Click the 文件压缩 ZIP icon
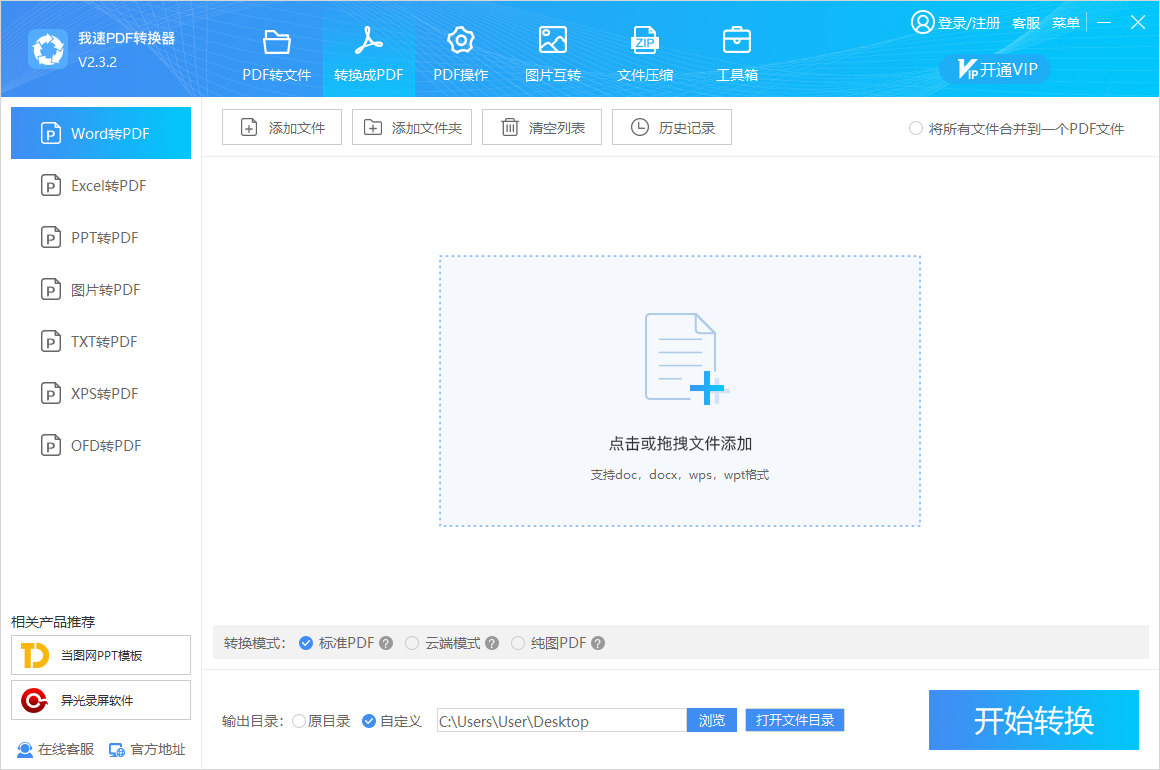This screenshot has width=1160, height=770. pos(644,42)
